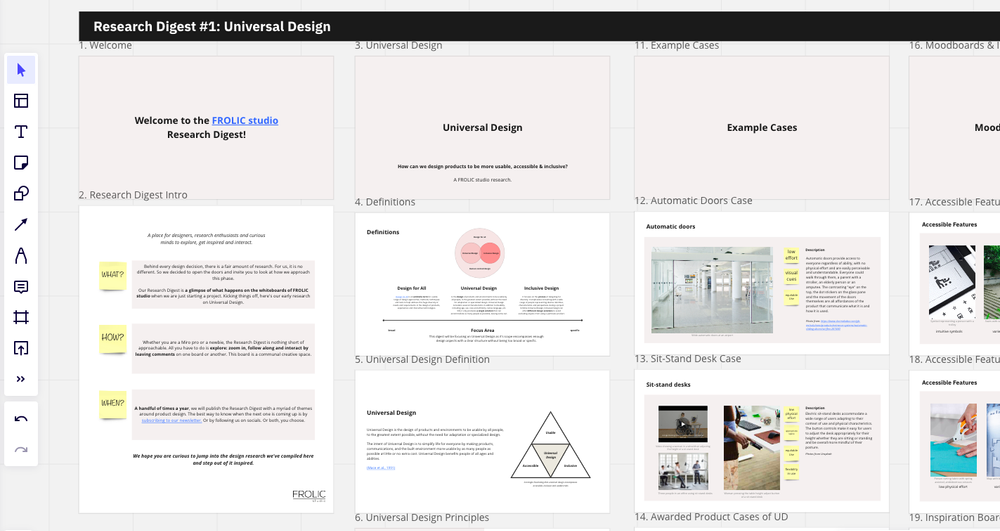This screenshot has height=531, width=1000.
Task: Open the subscribing to our newsletter link
Action: [171, 420]
